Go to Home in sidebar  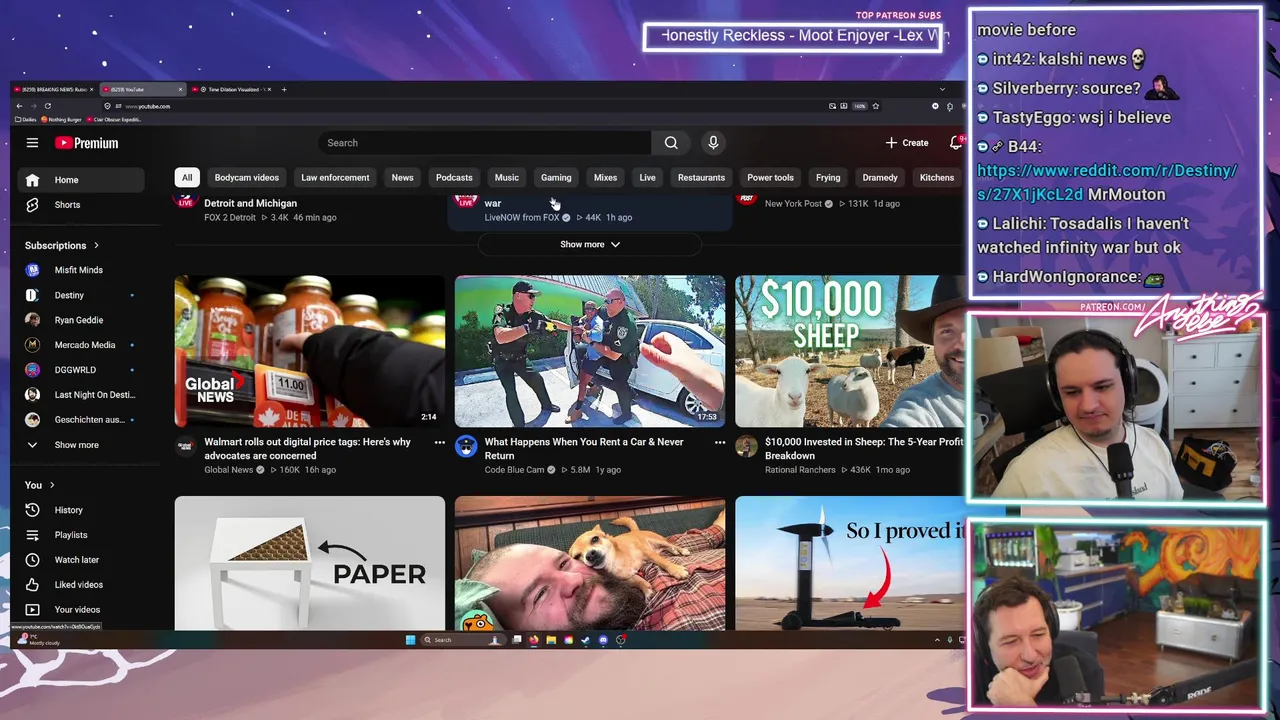pos(82,180)
